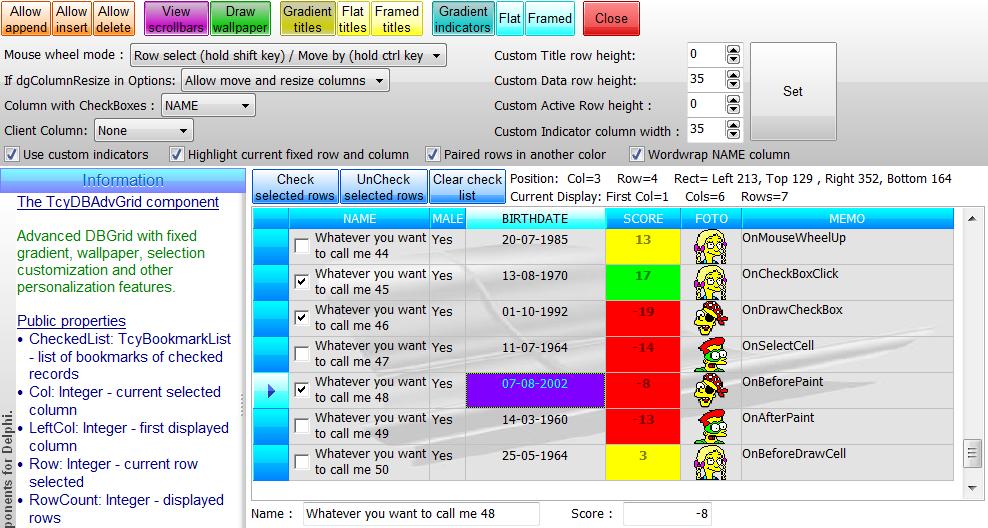Screen dimensions: 988x528
Task: Click the foto icon in row 48
Action: tap(710, 391)
